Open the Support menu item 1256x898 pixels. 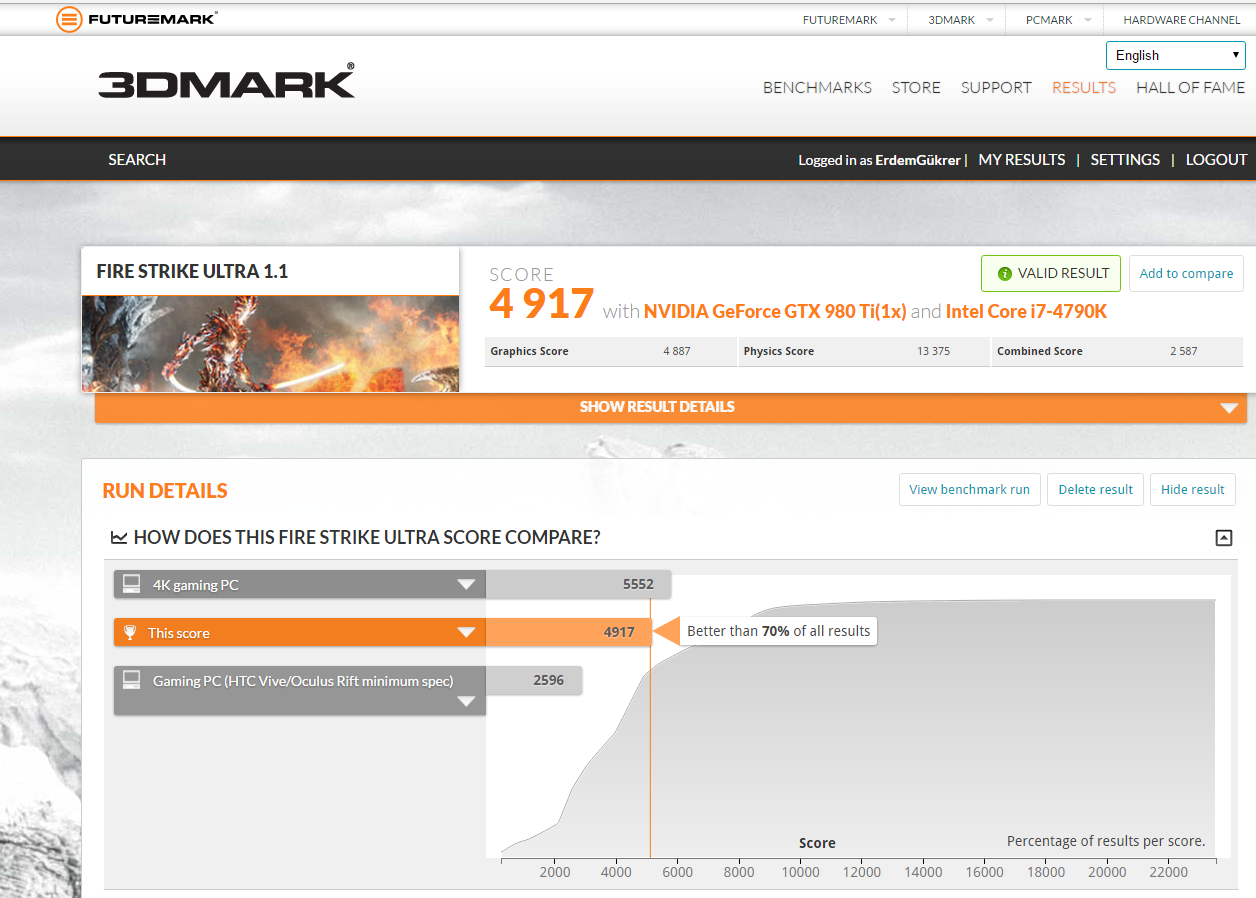(996, 87)
